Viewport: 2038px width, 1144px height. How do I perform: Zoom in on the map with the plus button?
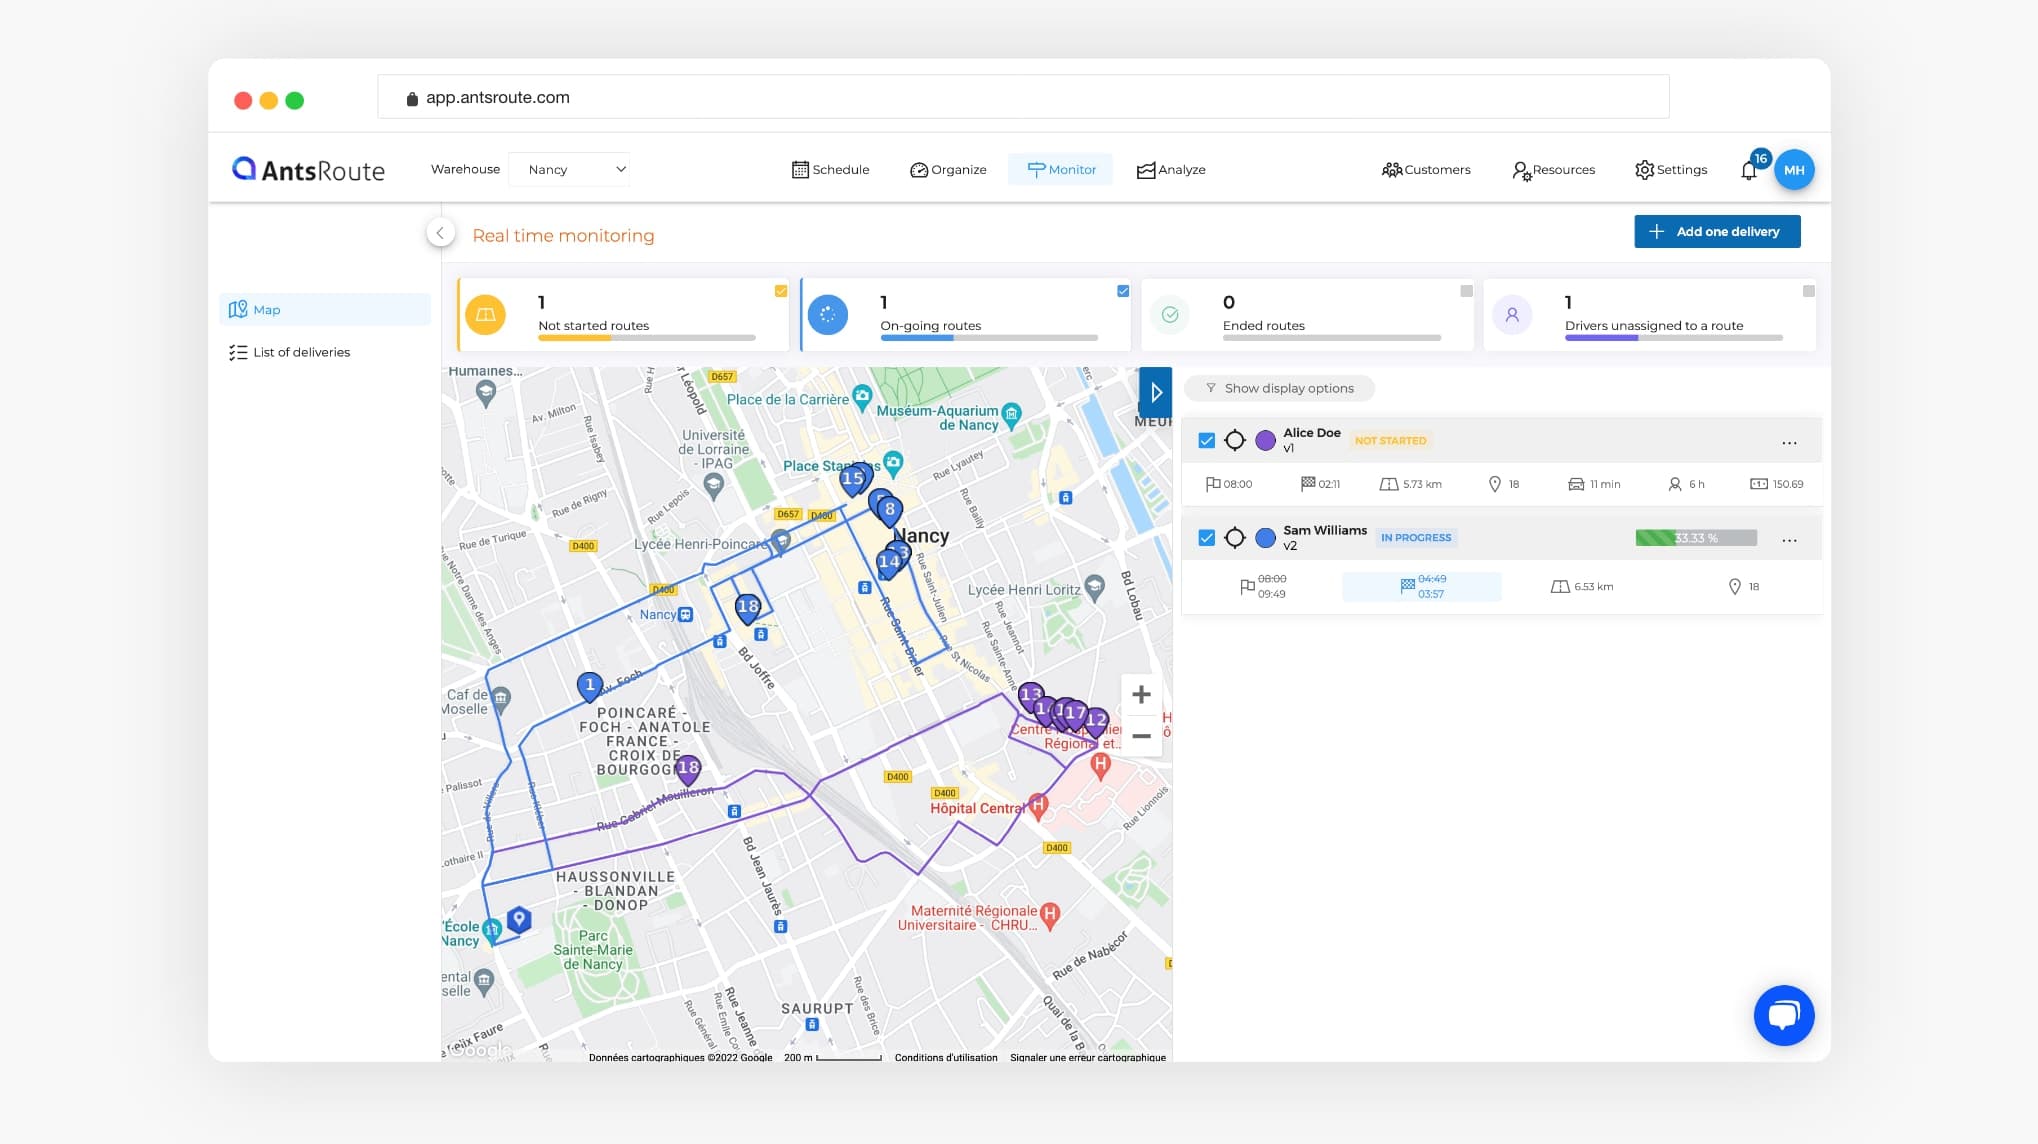pyautogui.click(x=1141, y=695)
